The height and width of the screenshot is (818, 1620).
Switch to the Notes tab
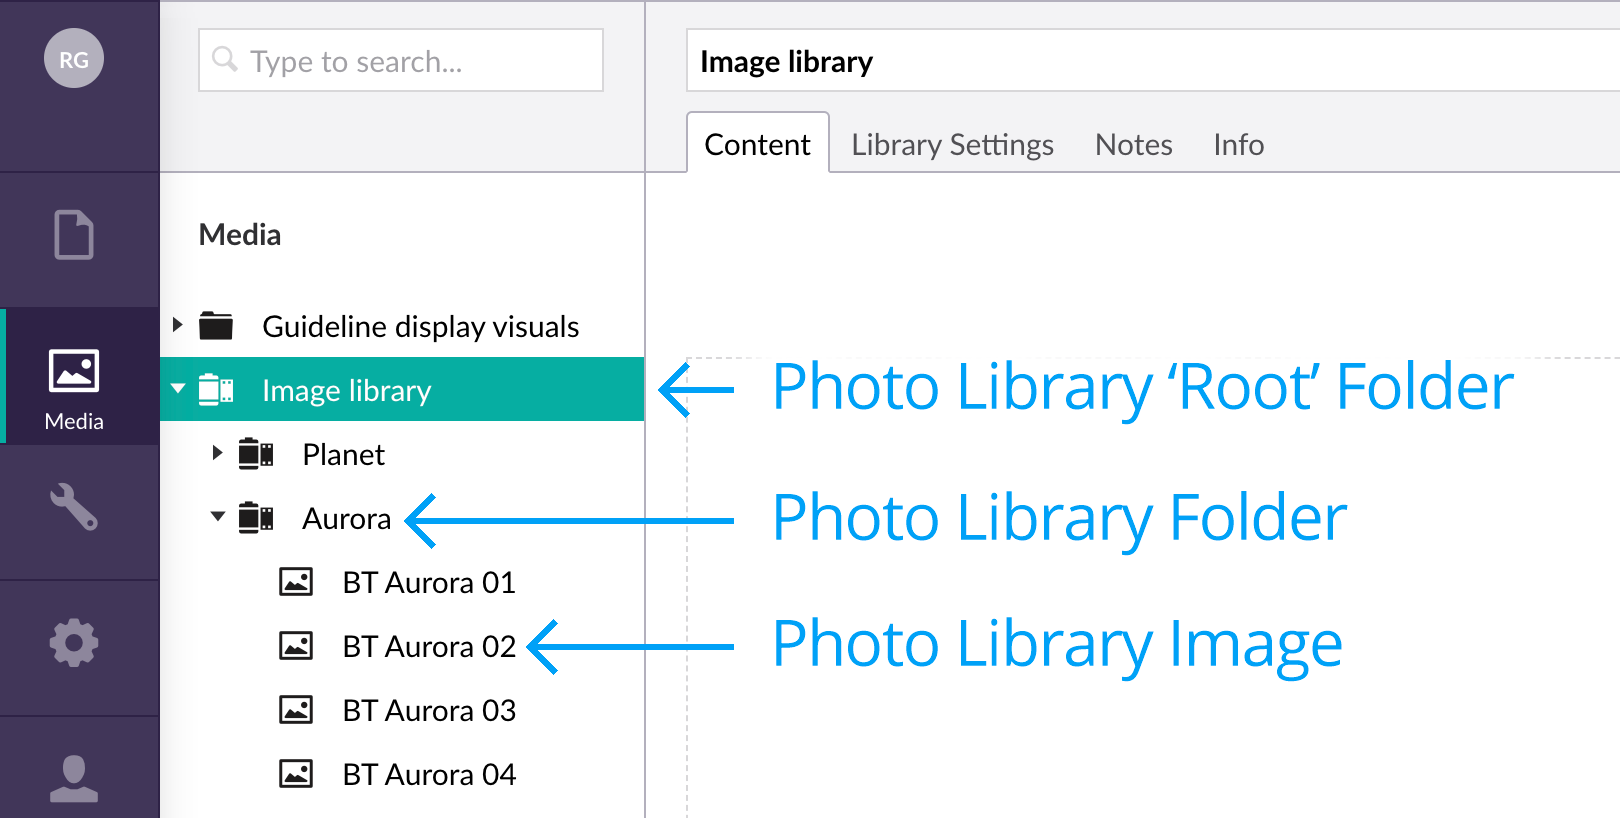click(1133, 145)
